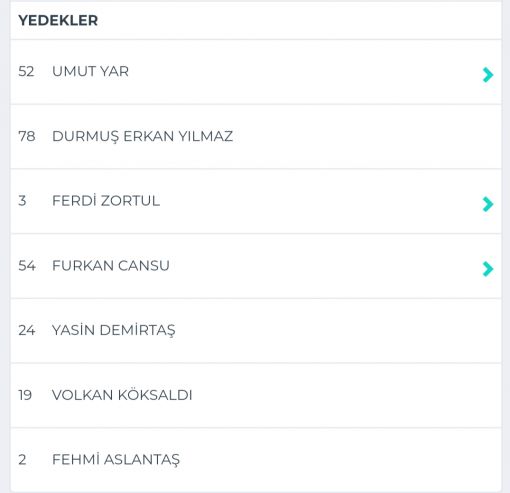Expand the chevron next to Umut Yar

coord(488,75)
